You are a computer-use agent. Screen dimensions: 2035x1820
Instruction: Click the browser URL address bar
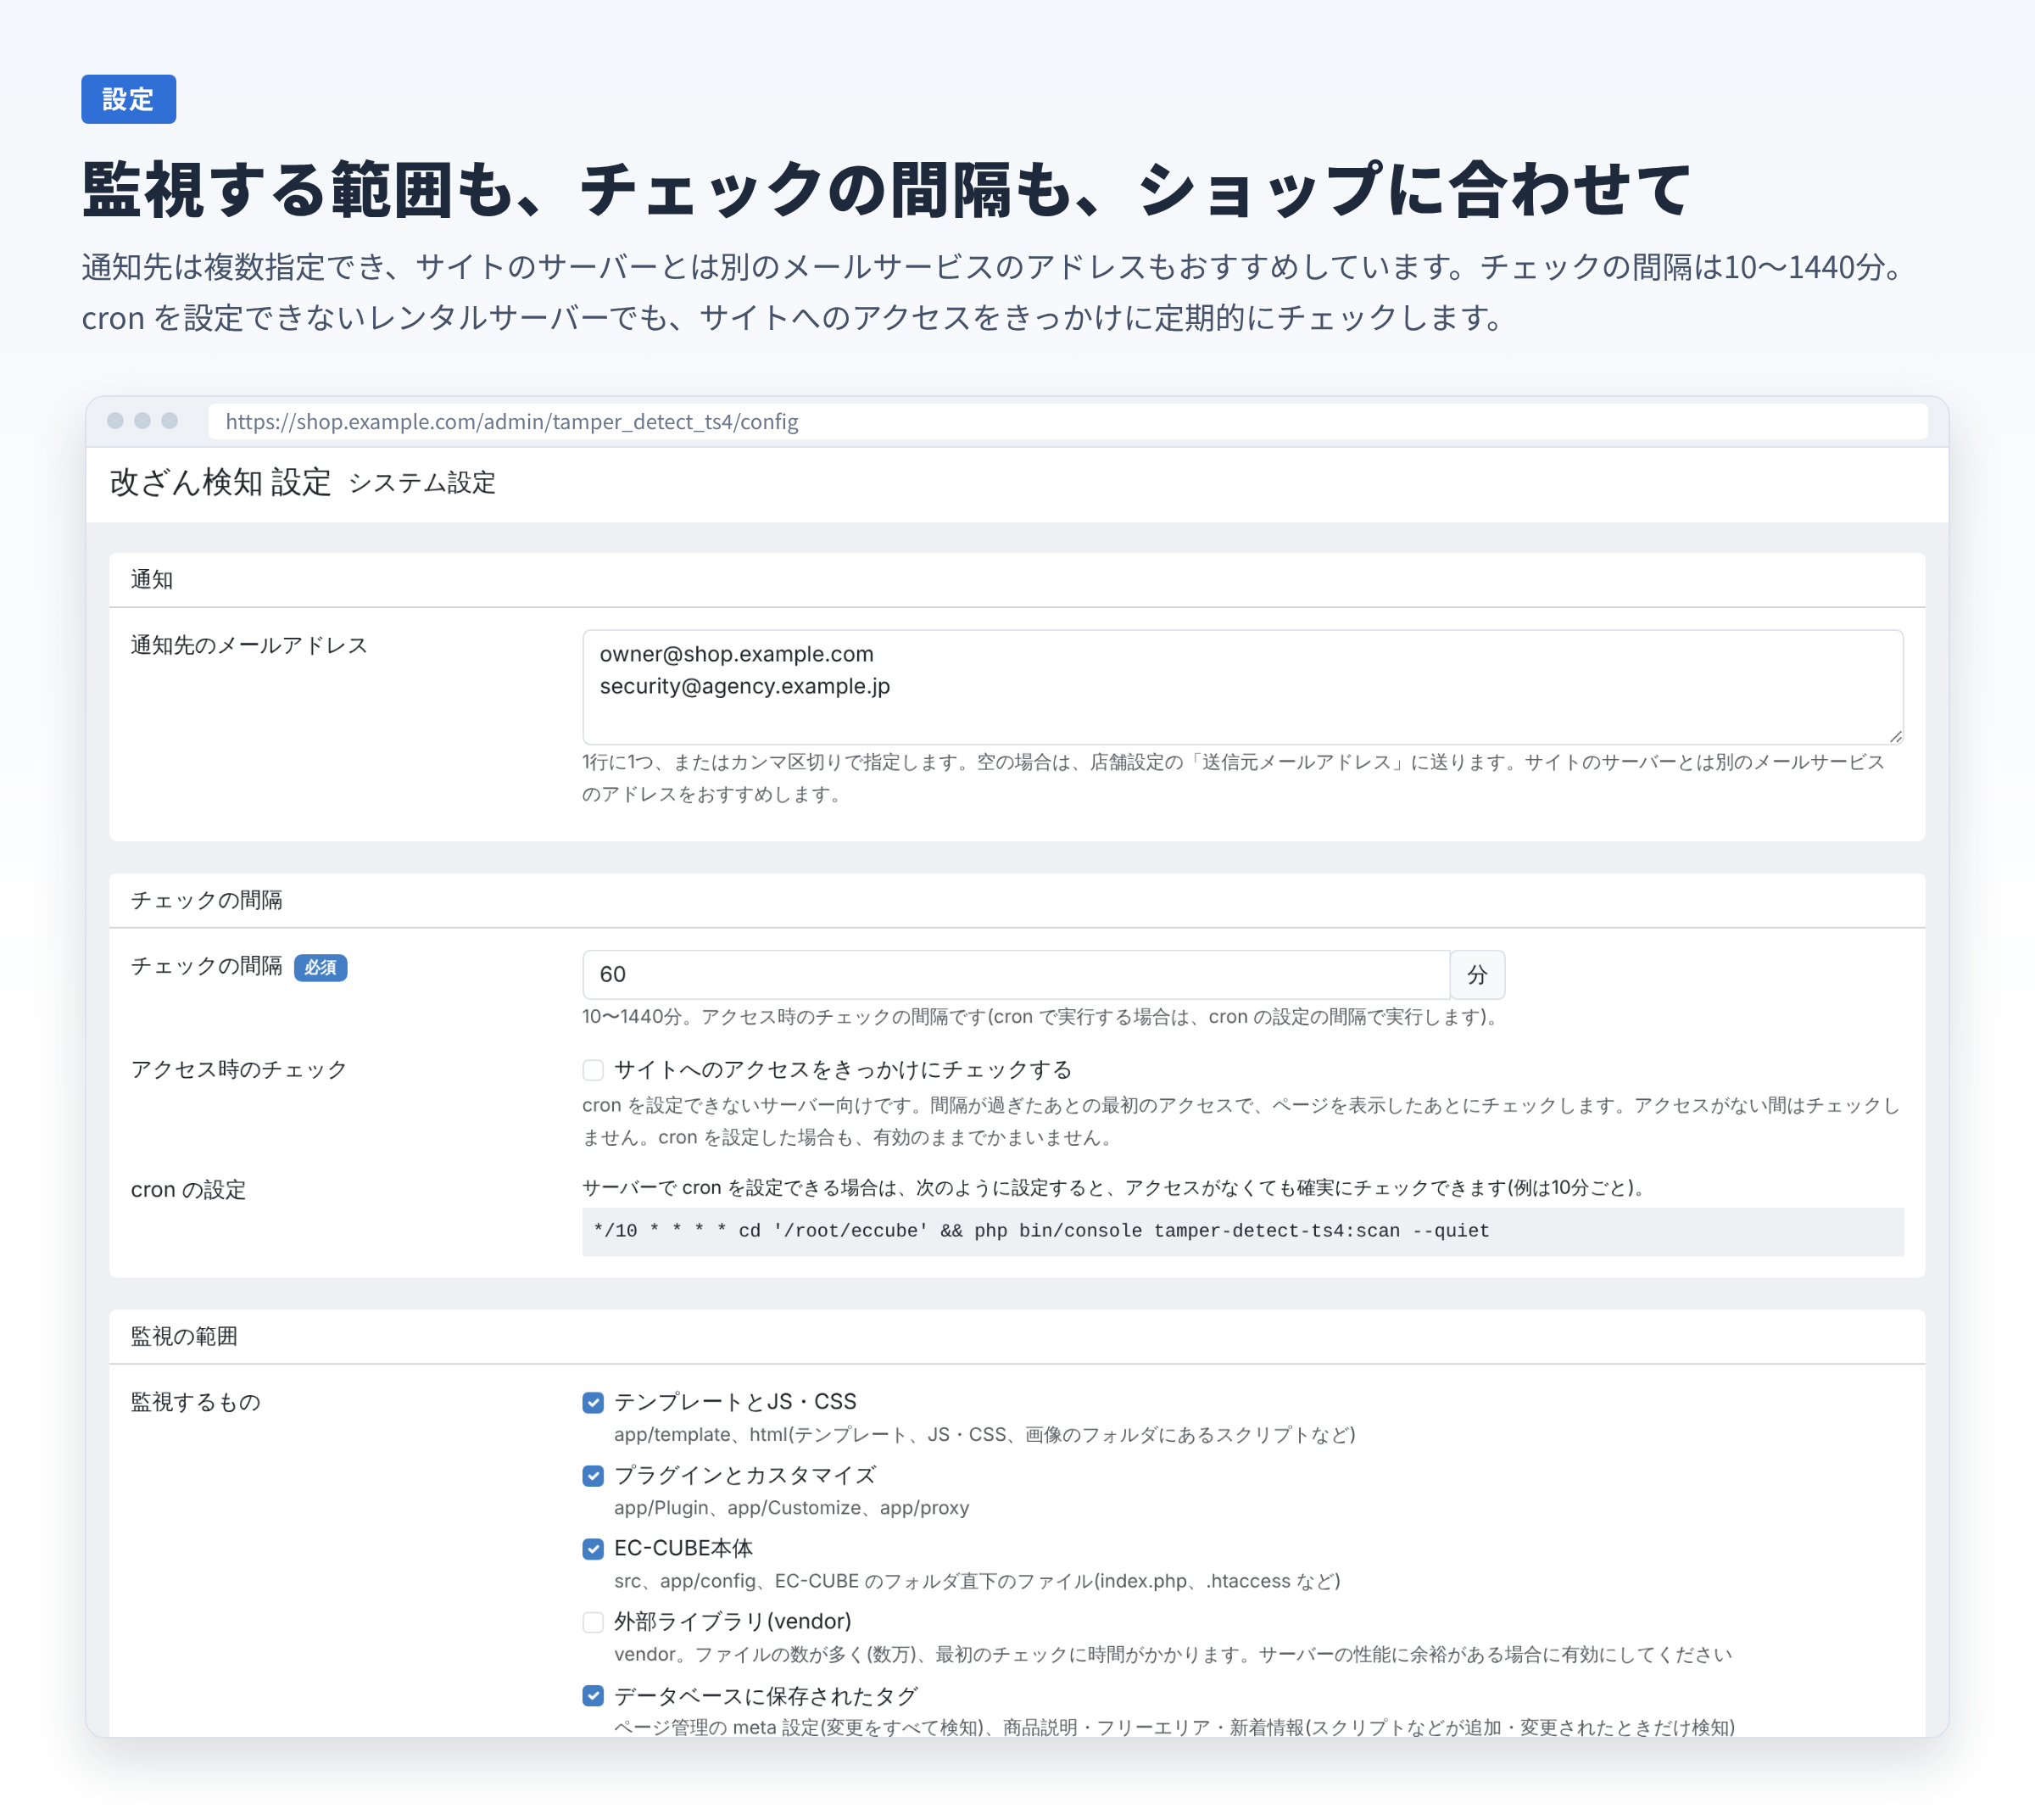pos(1067,421)
